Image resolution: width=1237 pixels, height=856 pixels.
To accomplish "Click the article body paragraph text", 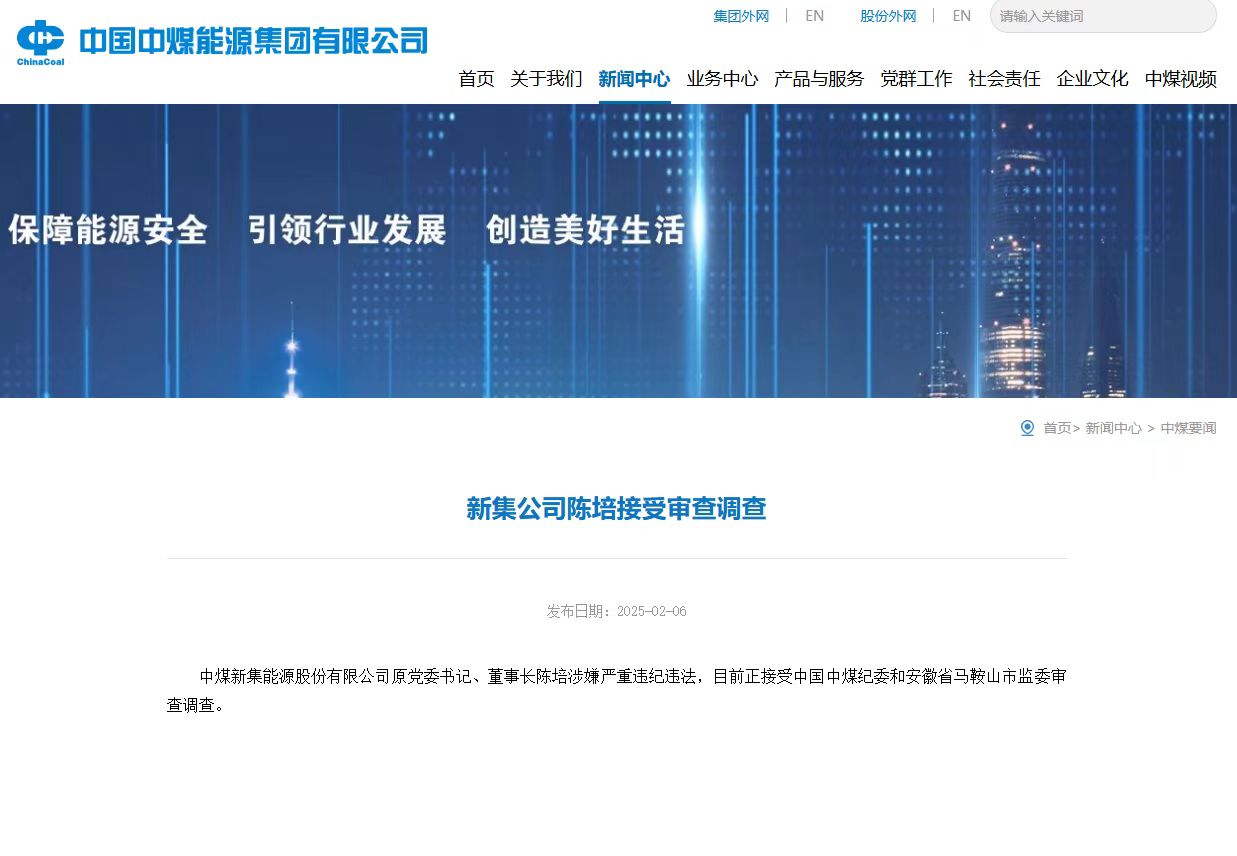I will 616,690.
